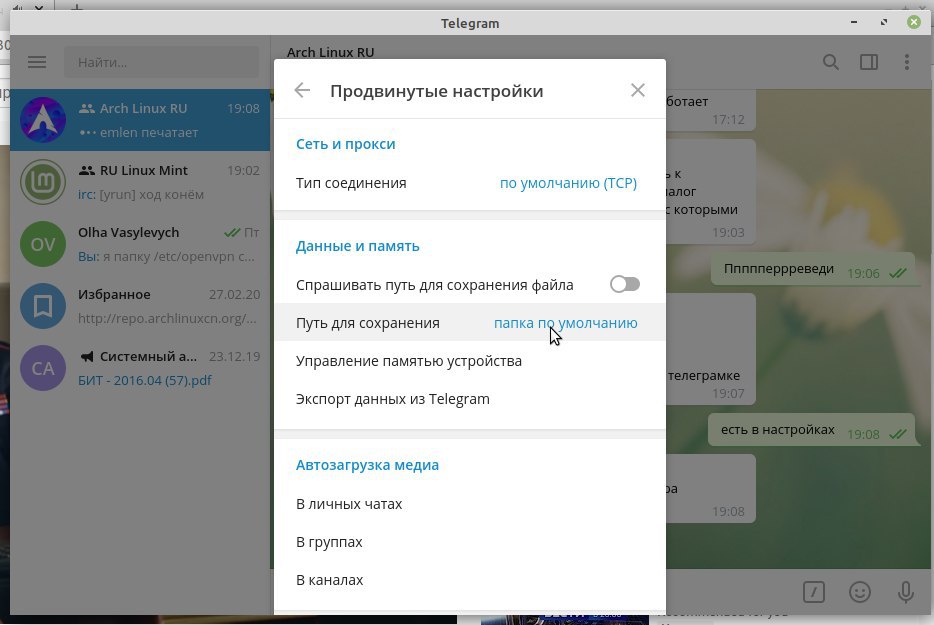This screenshot has width=934, height=625.
Task: Open the Olha Vasylevych chat
Action: 141,244
